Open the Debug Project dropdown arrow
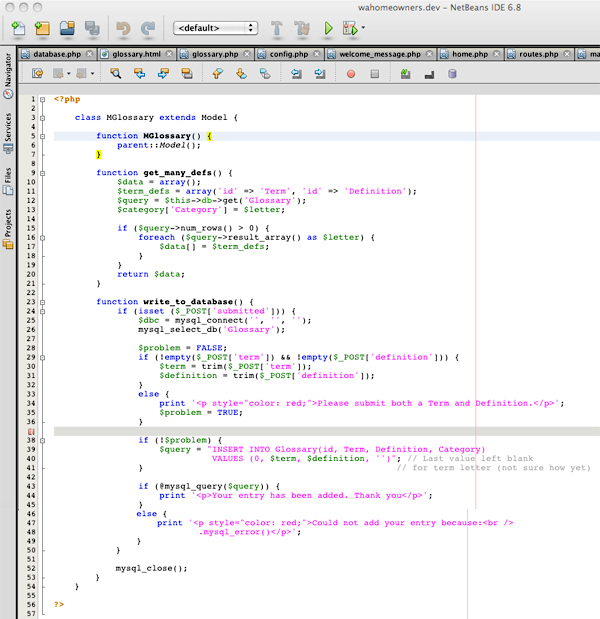The width and height of the screenshot is (600, 619). click(x=363, y=28)
